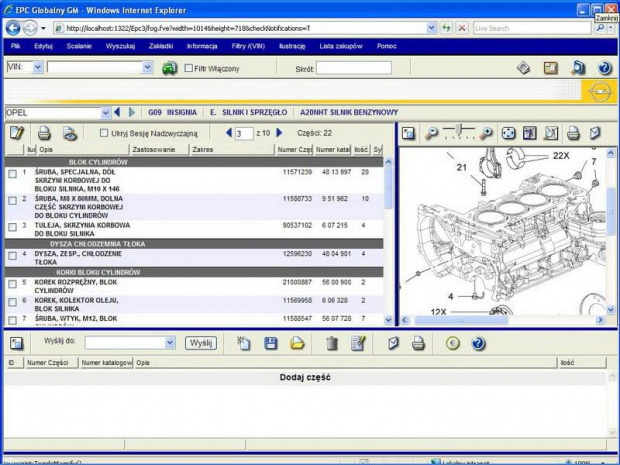Go to next illustration icon
The image size is (620, 465).
pyautogui.click(x=551, y=133)
